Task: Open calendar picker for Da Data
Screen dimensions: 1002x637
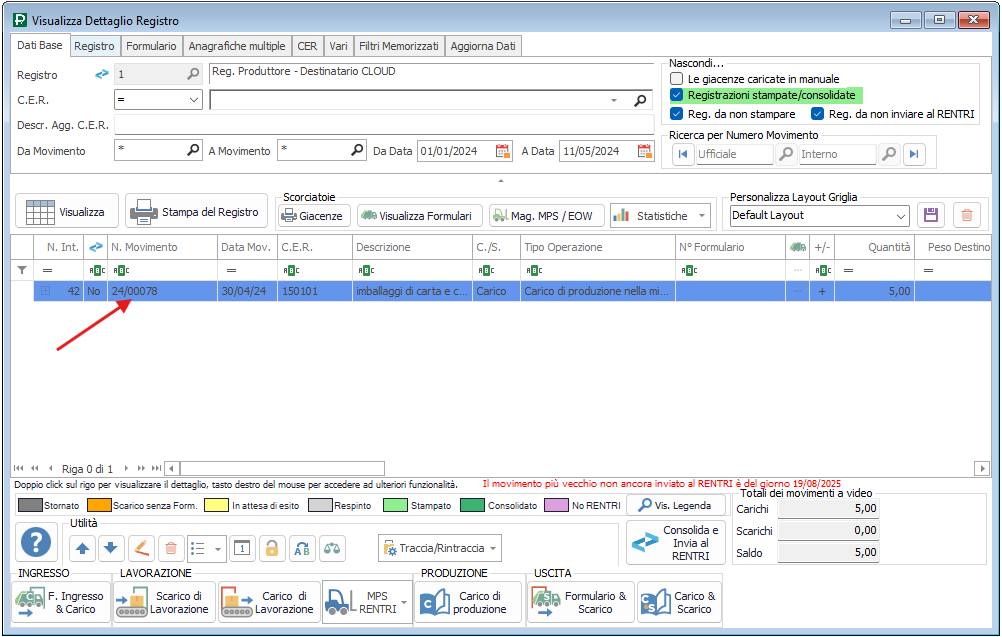Action: pyautogui.click(x=503, y=151)
